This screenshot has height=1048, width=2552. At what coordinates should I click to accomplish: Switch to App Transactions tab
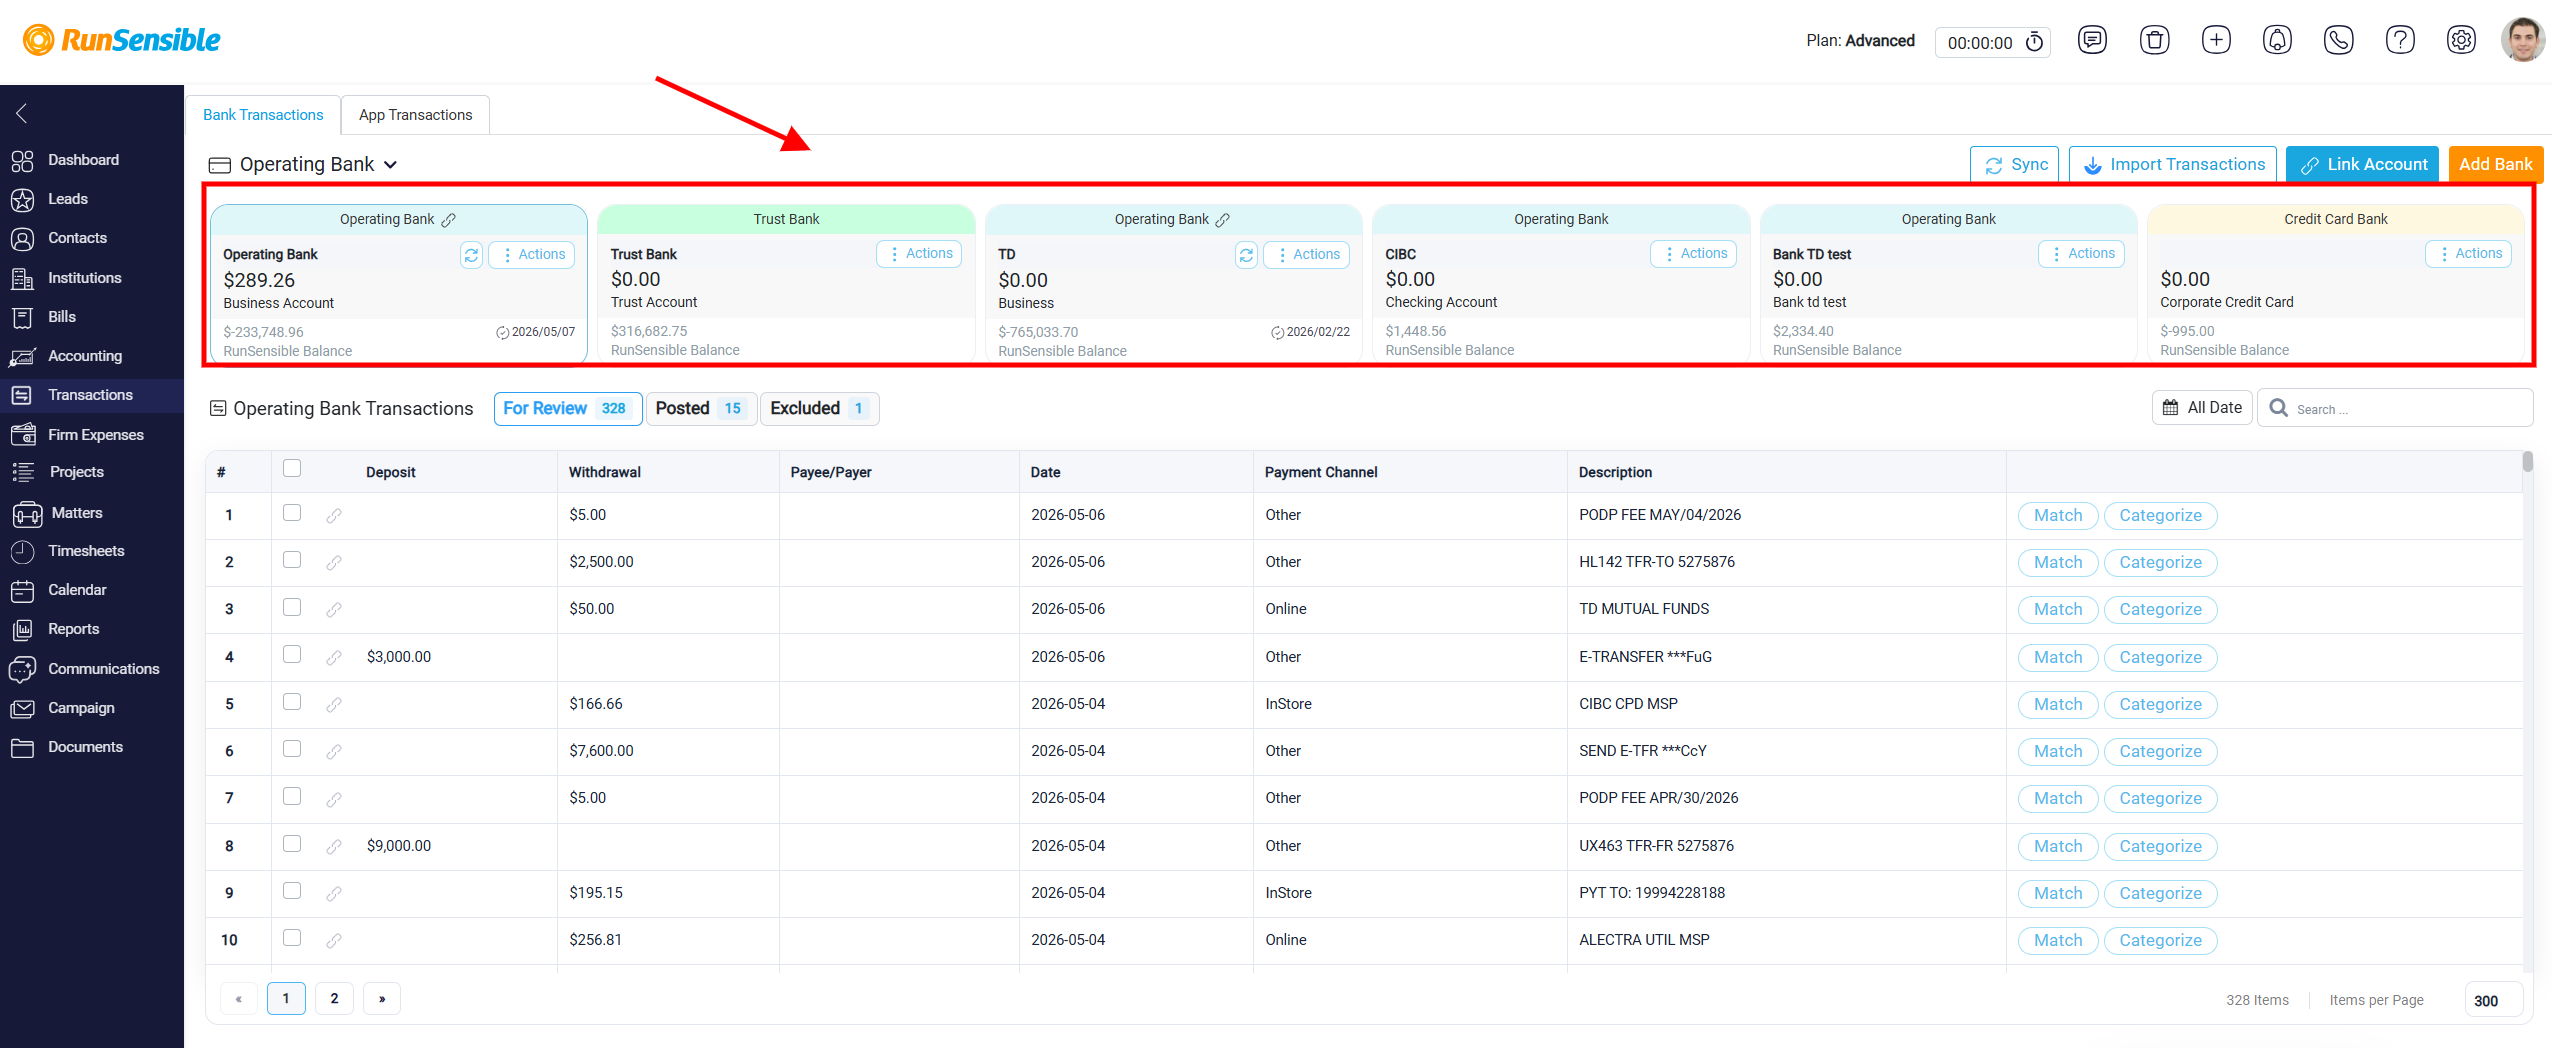pyautogui.click(x=415, y=115)
